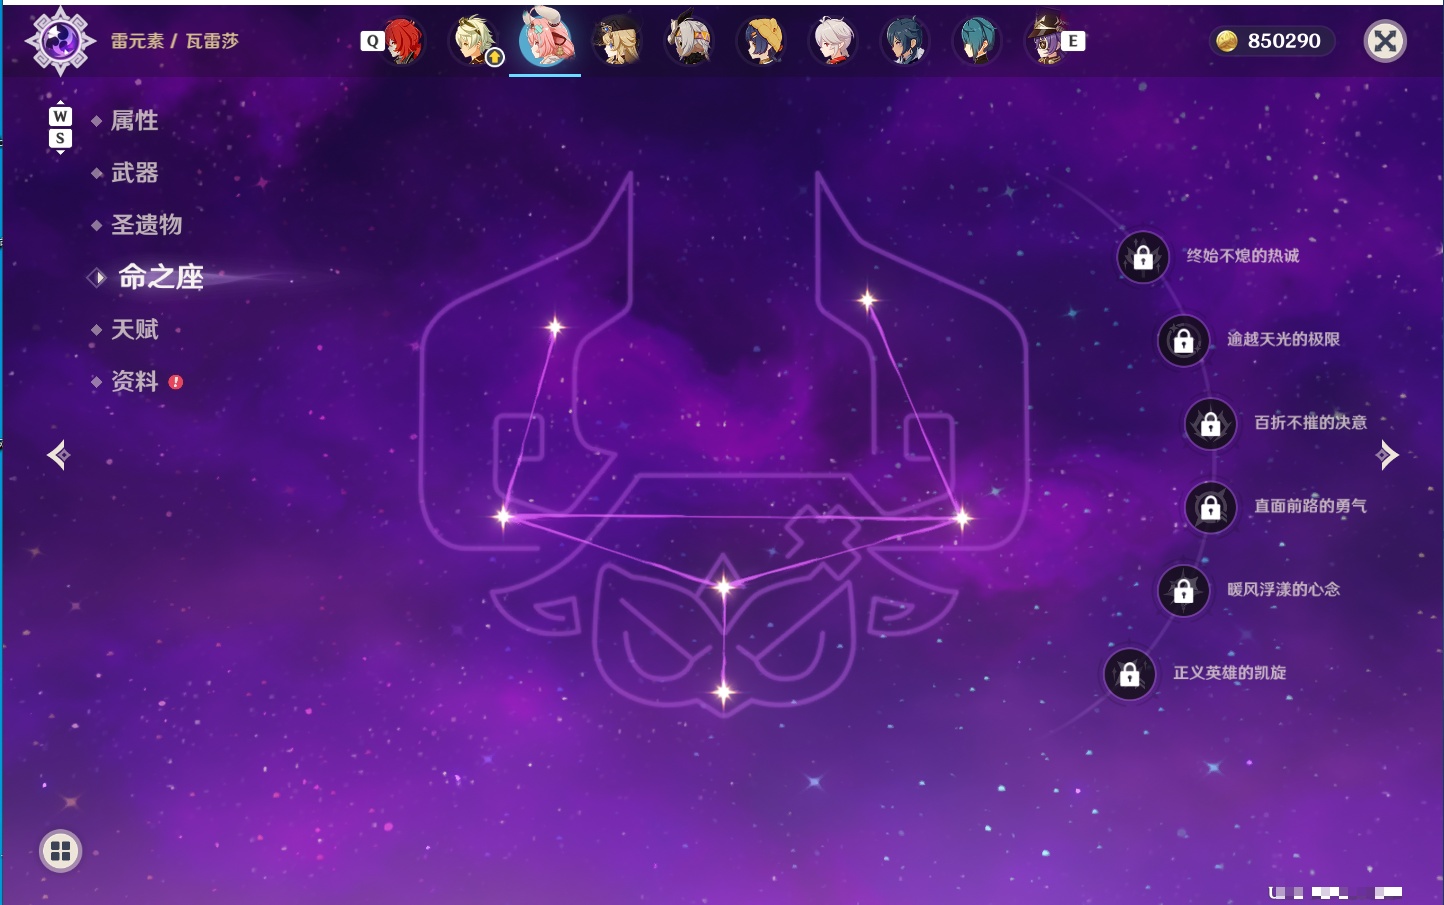Select the purple witch hat character portrait

tap(1047, 40)
